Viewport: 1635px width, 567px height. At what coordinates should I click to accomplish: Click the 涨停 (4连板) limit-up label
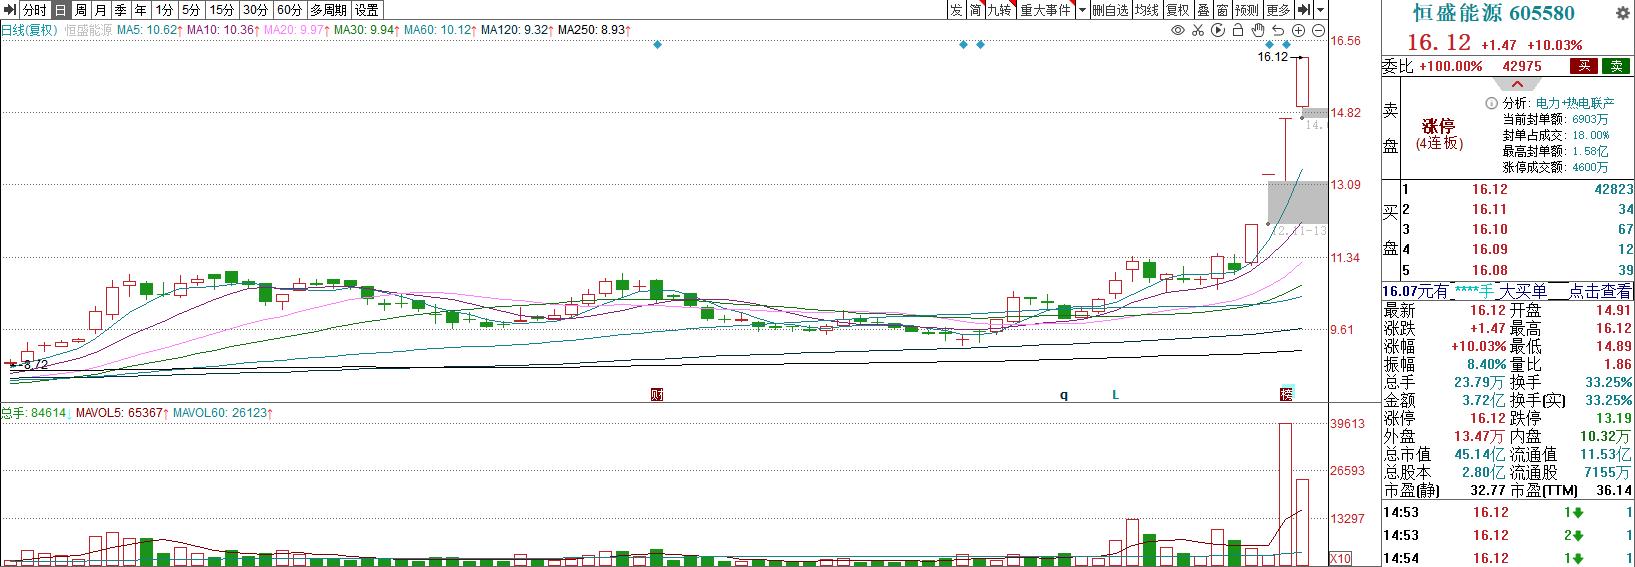point(1439,134)
